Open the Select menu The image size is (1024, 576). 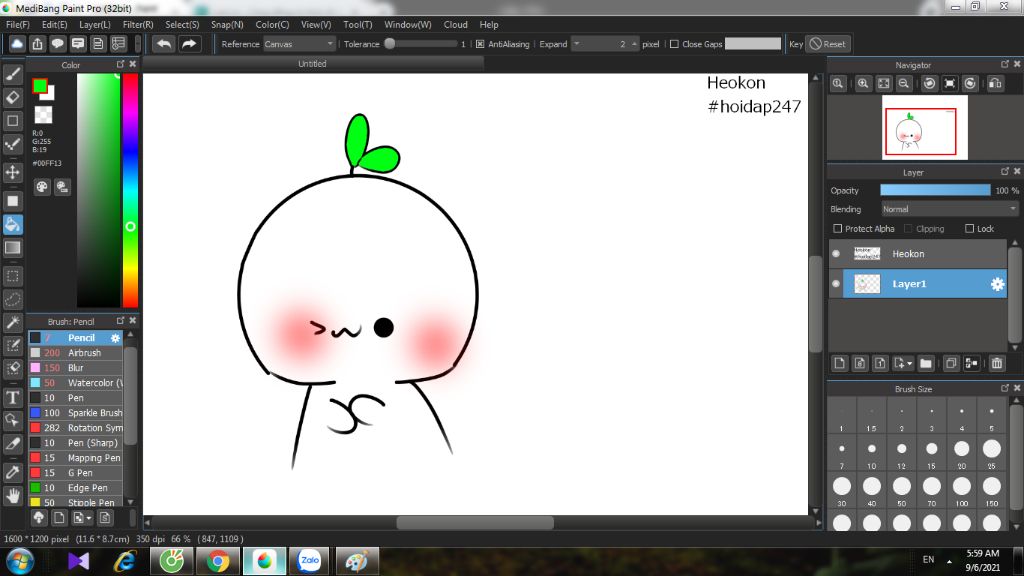(182, 24)
